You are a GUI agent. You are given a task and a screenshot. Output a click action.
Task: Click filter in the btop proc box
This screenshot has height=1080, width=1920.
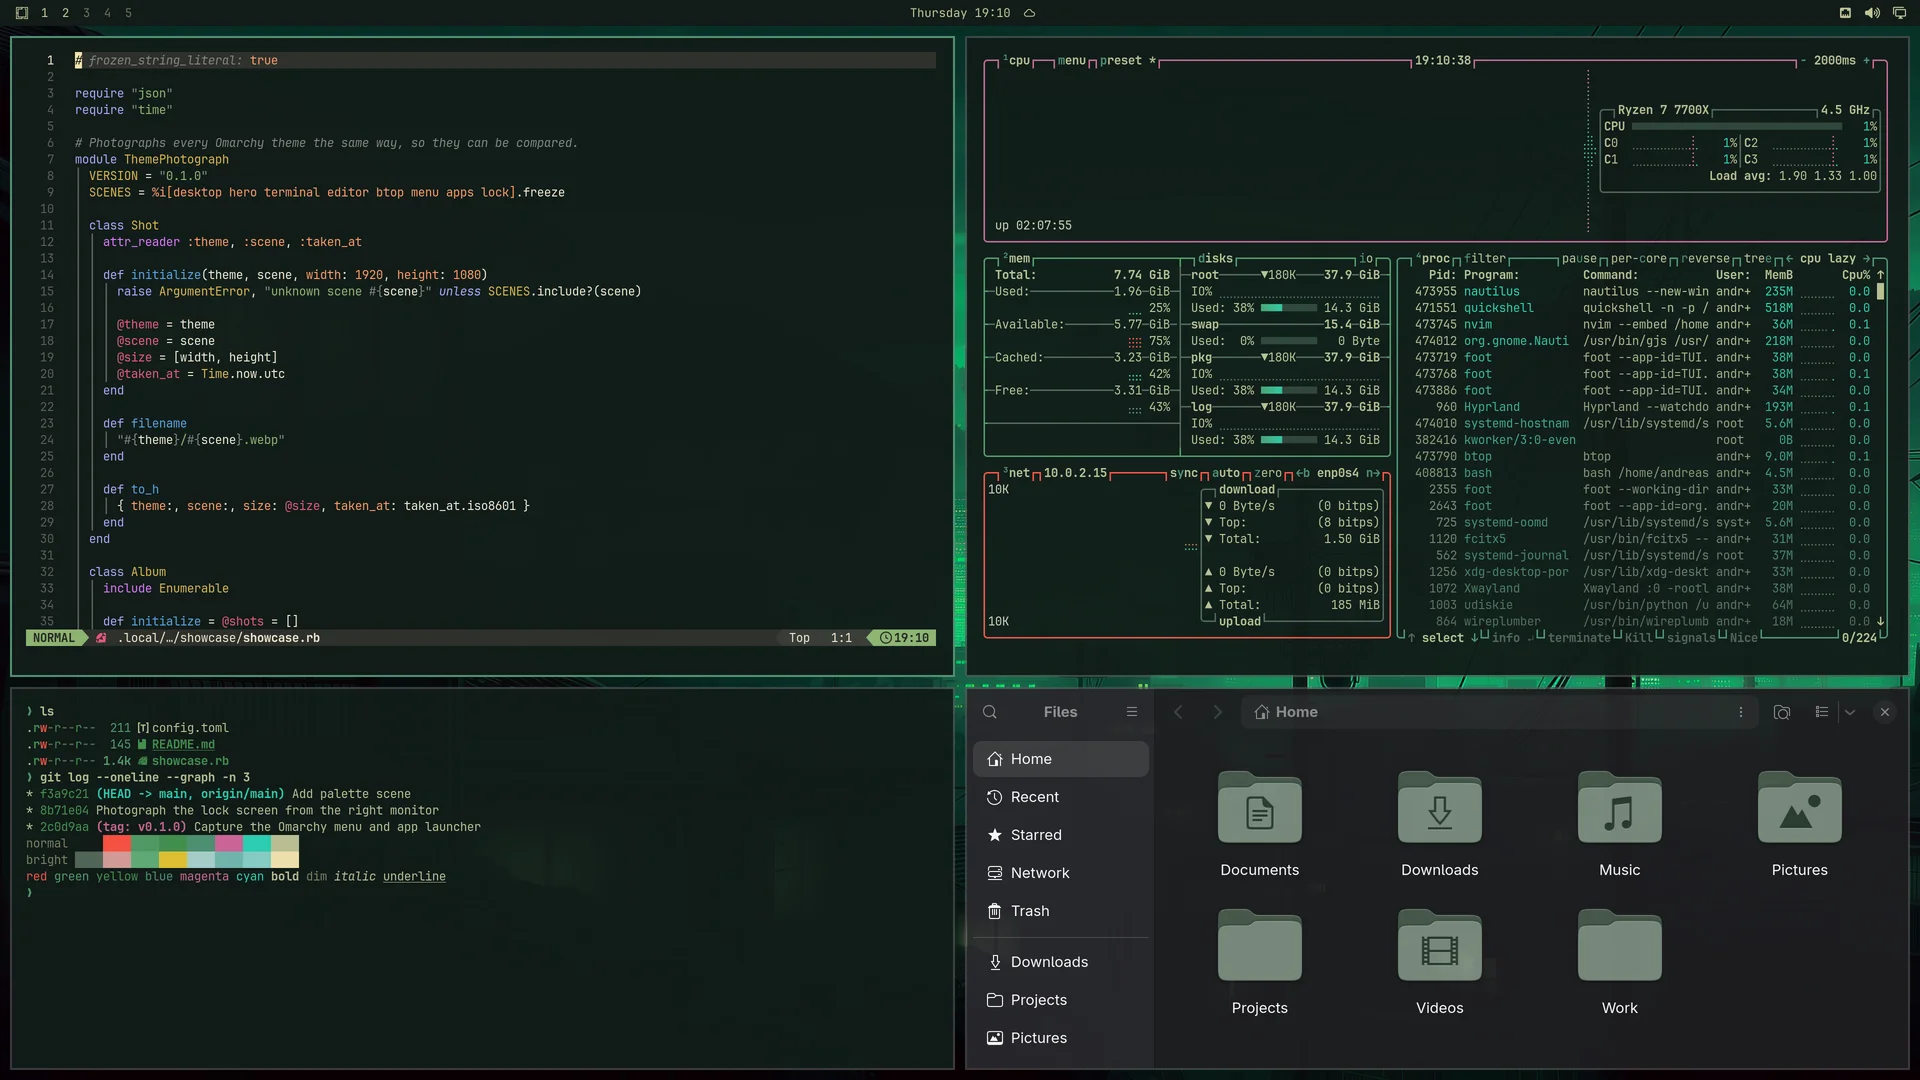[1485, 259]
